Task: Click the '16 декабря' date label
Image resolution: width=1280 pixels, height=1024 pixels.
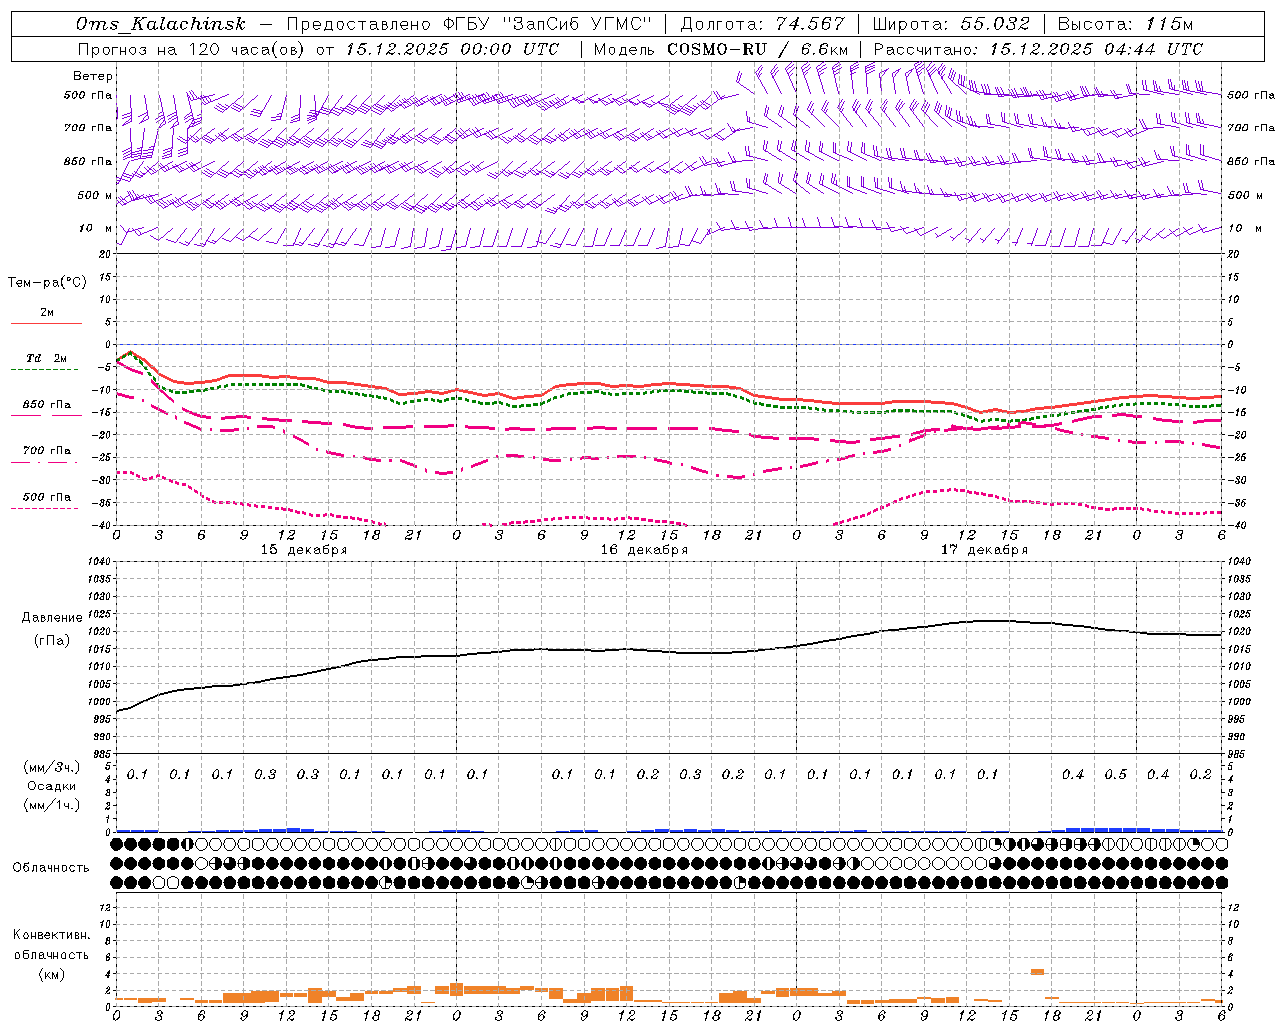Action: point(644,550)
